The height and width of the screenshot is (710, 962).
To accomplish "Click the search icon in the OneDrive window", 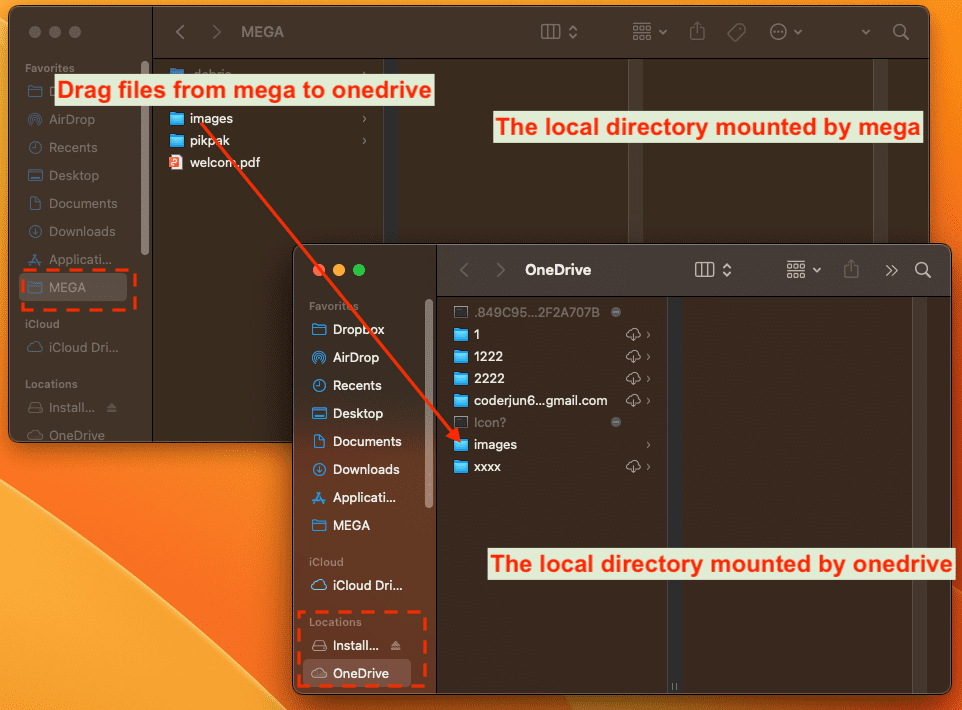I will pos(922,270).
